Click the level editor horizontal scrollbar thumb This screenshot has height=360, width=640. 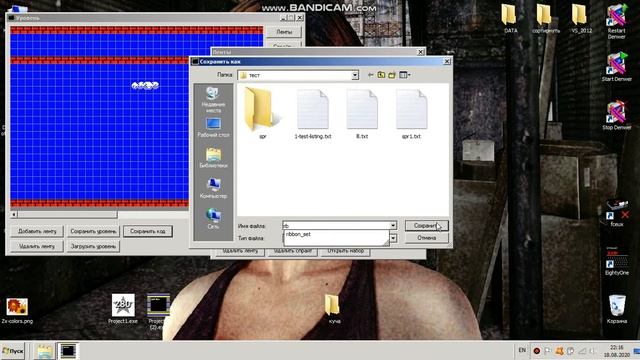click(67, 214)
